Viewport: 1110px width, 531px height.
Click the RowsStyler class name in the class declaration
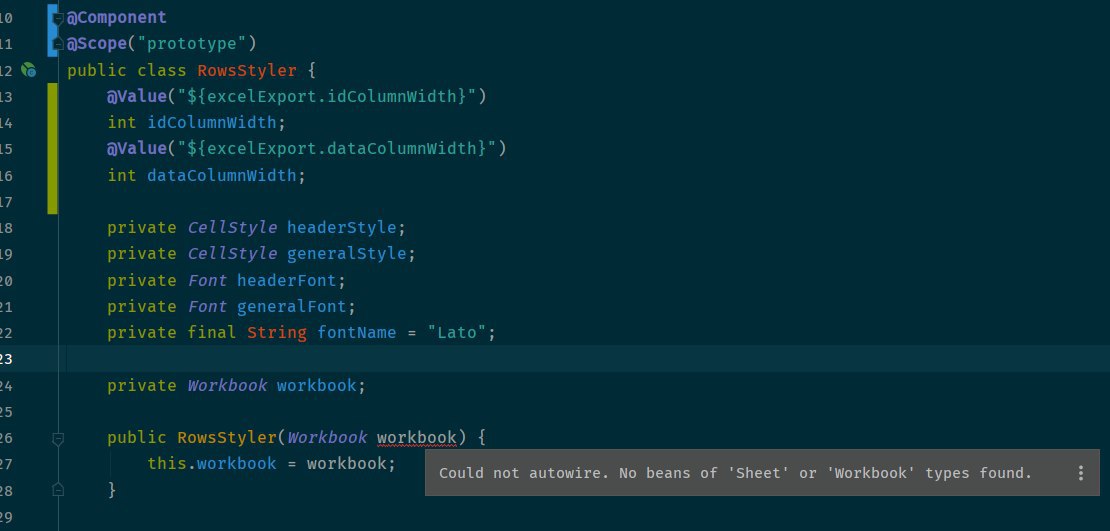click(246, 70)
